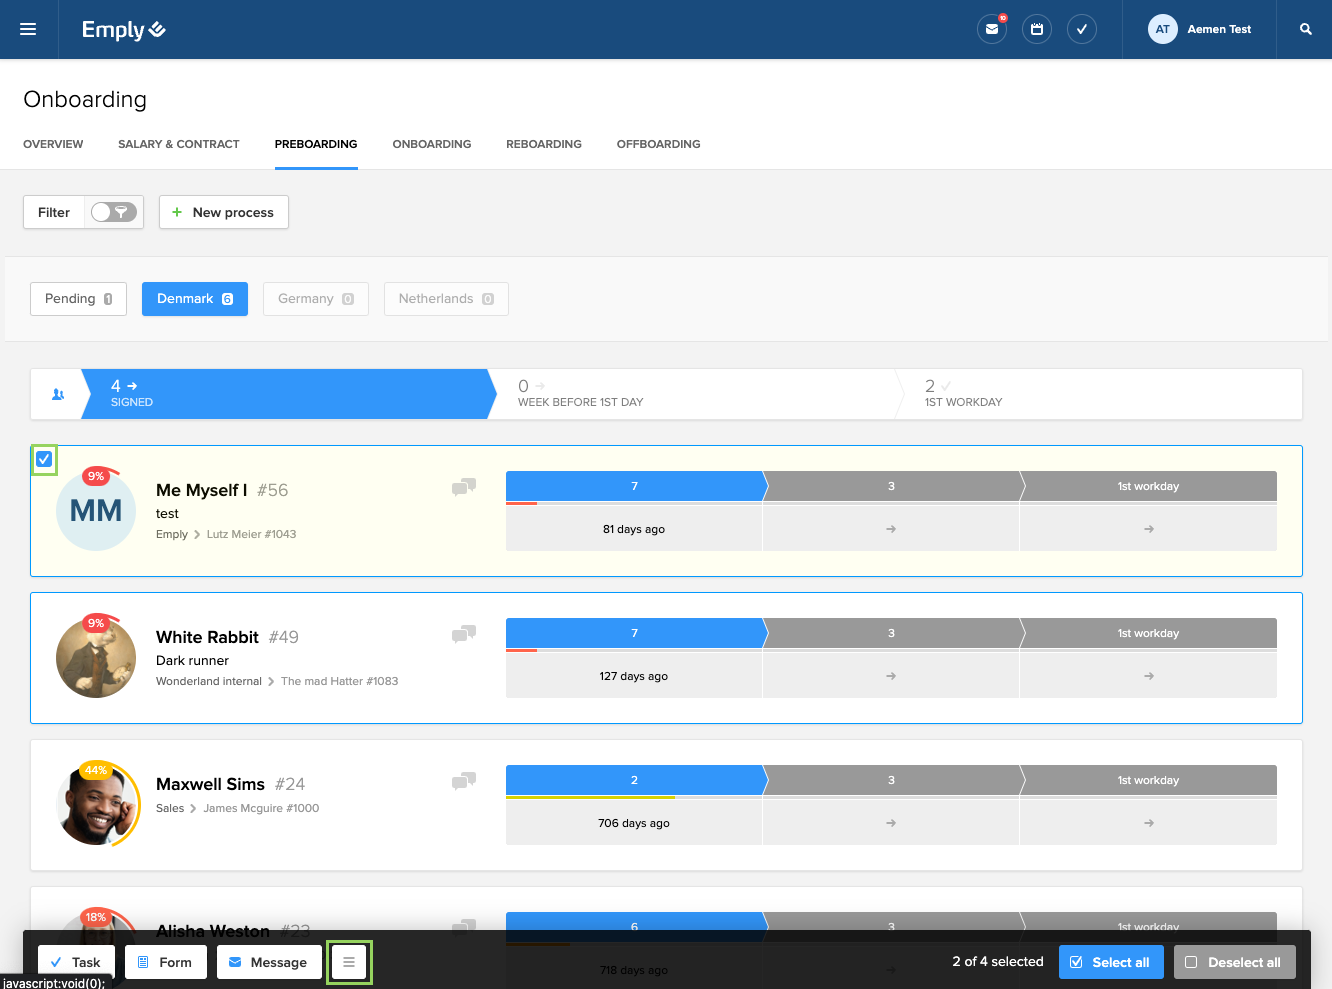Click the checkmark tasks icon in header

pyautogui.click(x=1082, y=29)
